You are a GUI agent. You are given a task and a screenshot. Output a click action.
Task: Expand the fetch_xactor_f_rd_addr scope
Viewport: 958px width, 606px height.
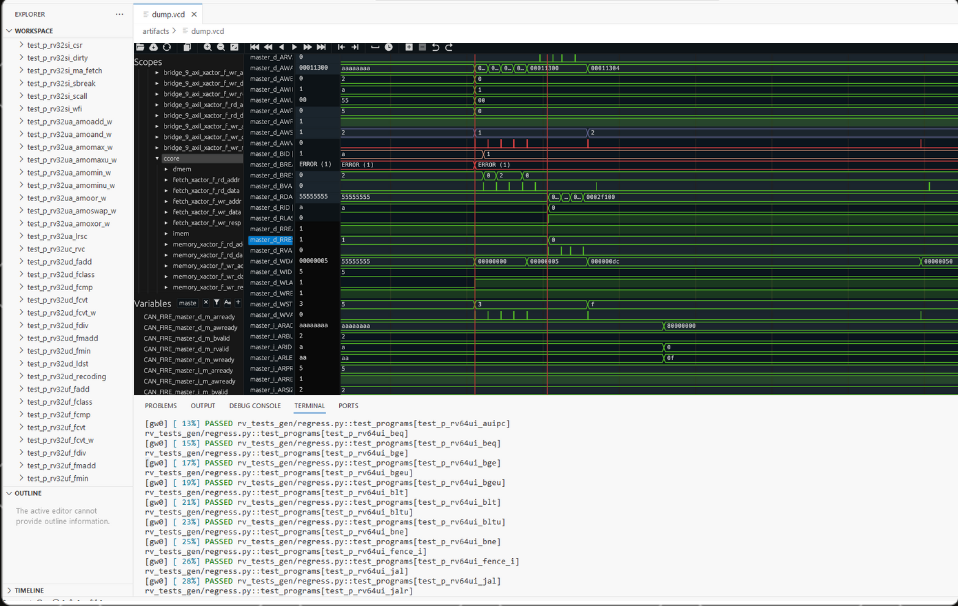(x=166, y=180)
